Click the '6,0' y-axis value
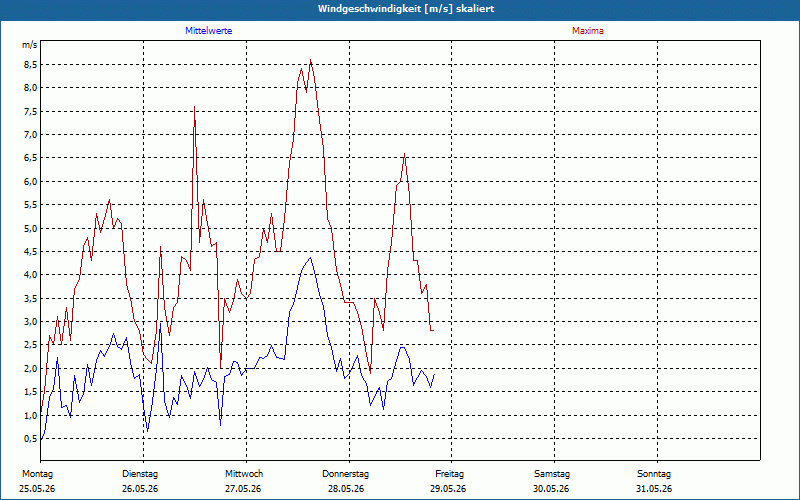800x500 pixels. (x=31, y=181)
